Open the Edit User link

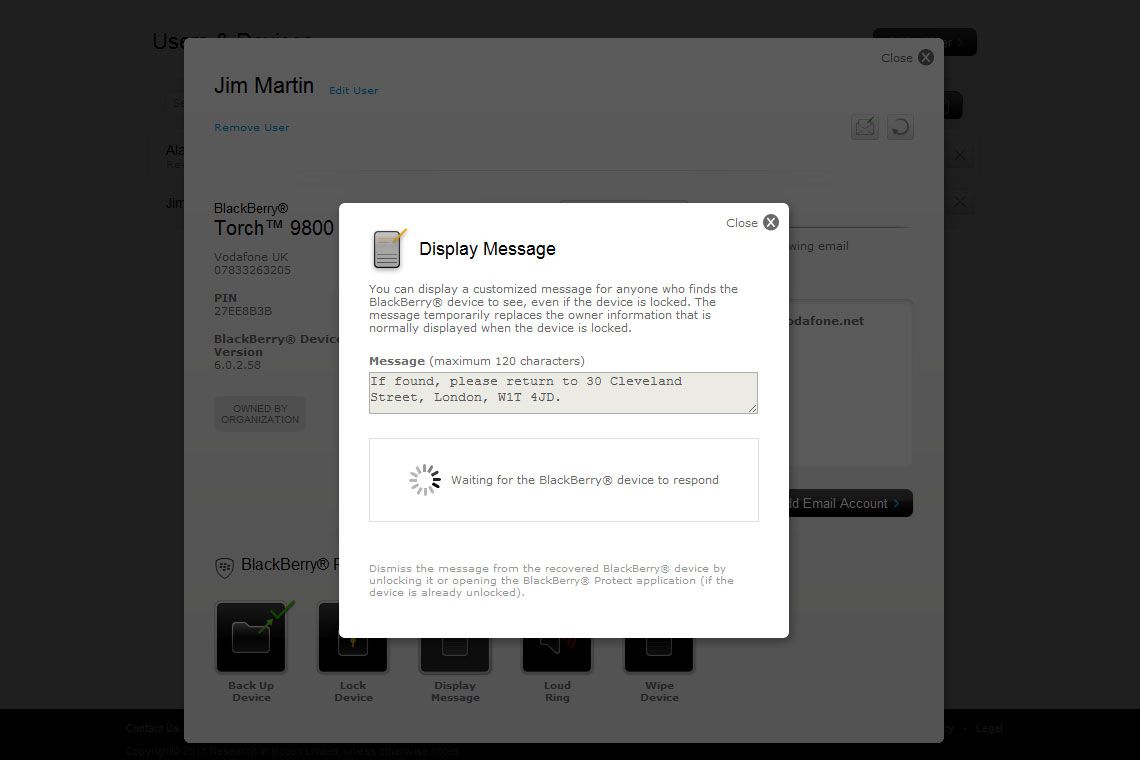[x=353, y=90]
